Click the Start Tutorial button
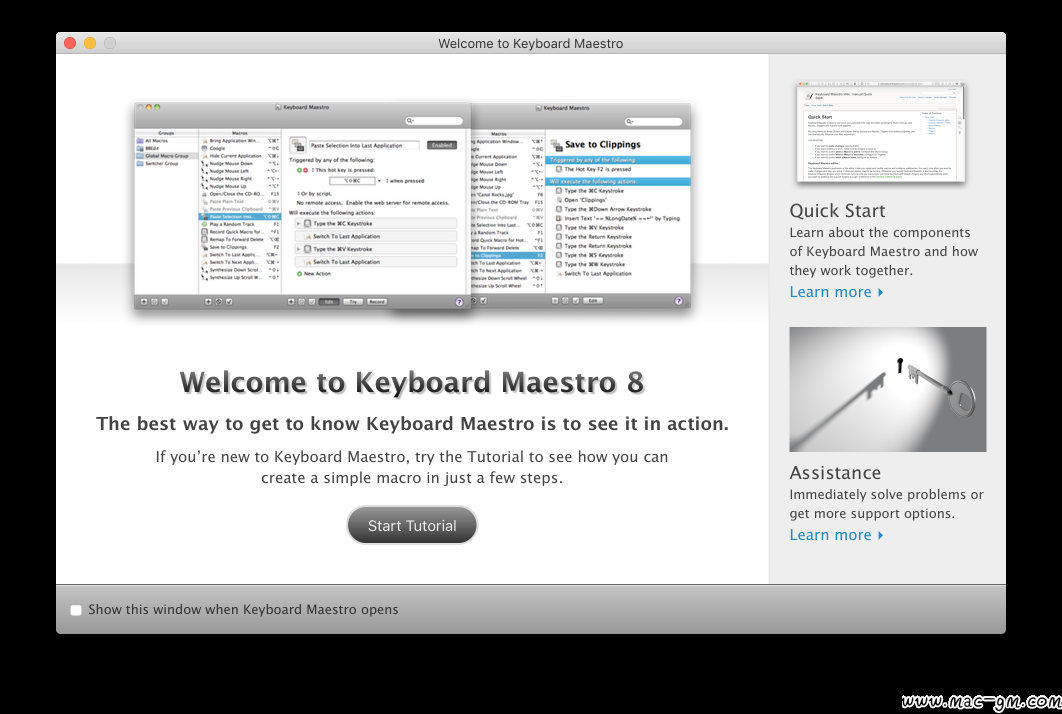The image size is (1062, 714). point(412,525)
